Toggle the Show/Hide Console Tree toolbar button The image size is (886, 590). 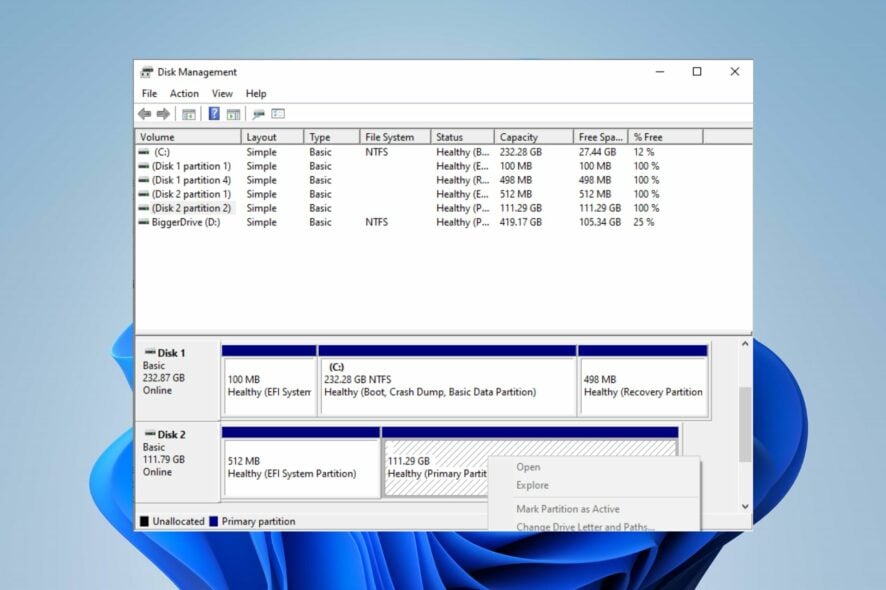189,113
